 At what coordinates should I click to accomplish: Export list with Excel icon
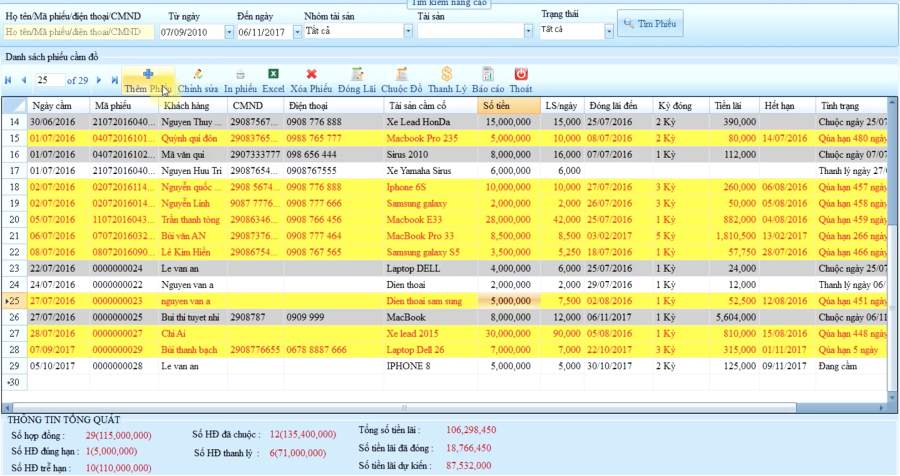[273, 74]
